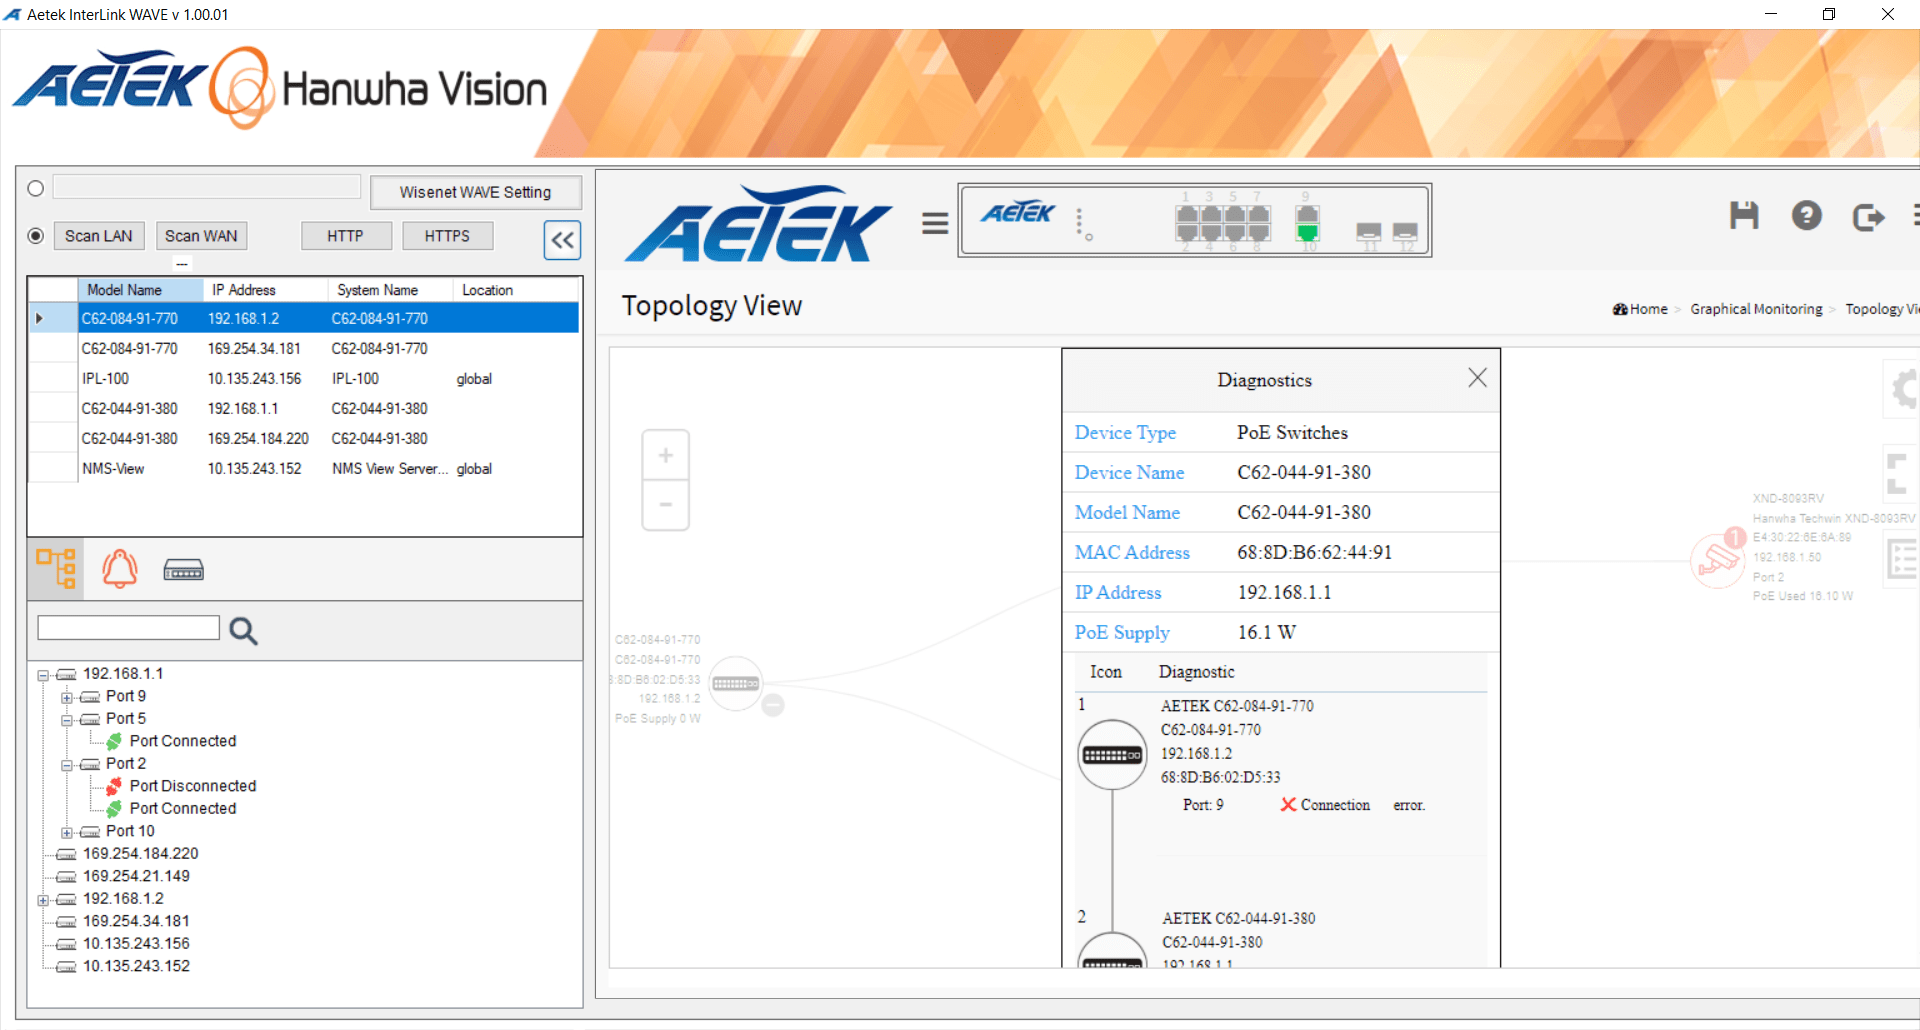Viewport: 1920px width, 1030px height.
Task: Zoom in the topology with plus control
Action: tap(665, 456)
